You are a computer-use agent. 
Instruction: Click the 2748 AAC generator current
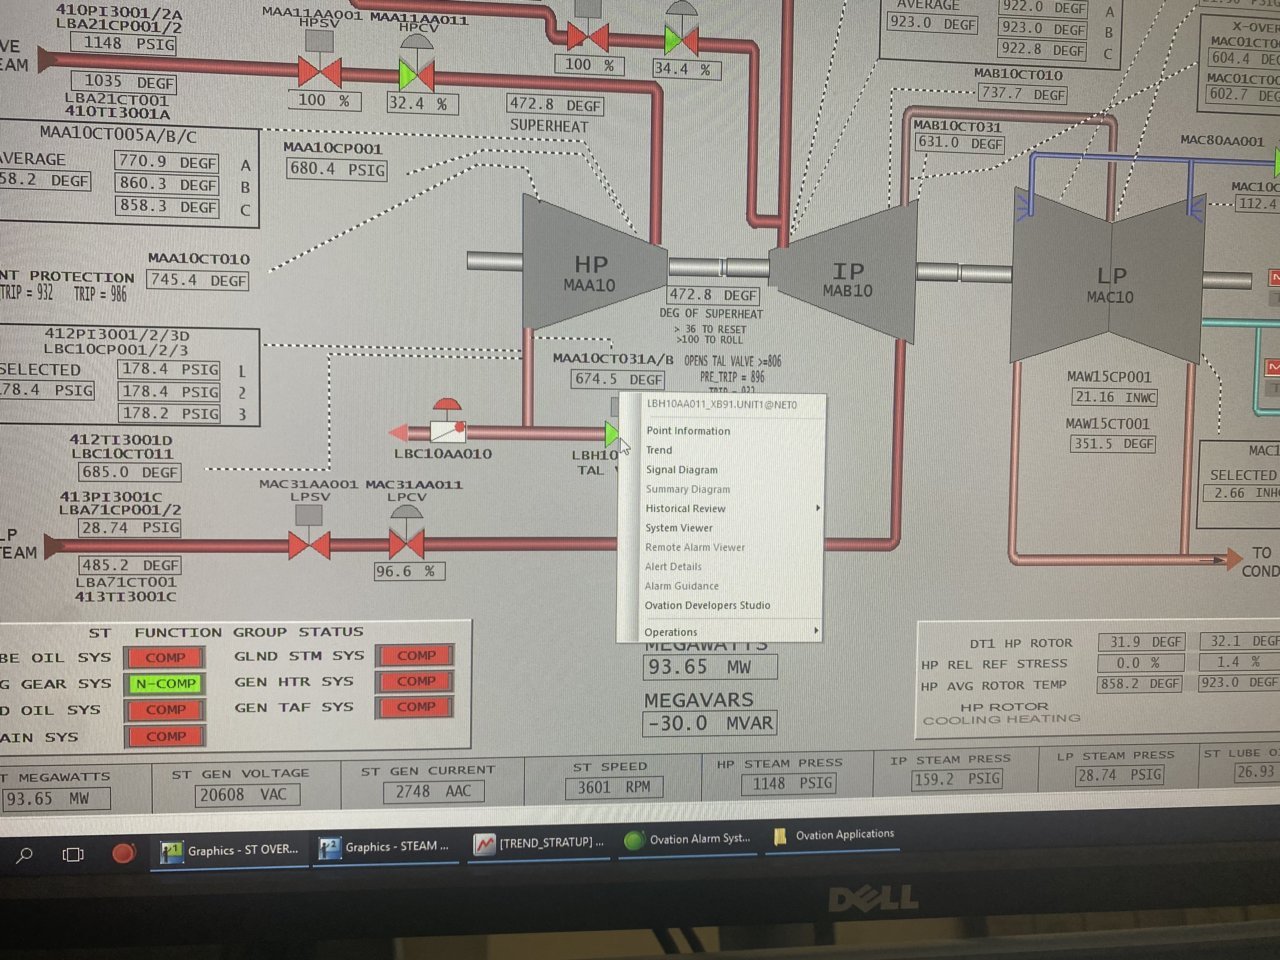pyautogui.click(x=432, y=791)
